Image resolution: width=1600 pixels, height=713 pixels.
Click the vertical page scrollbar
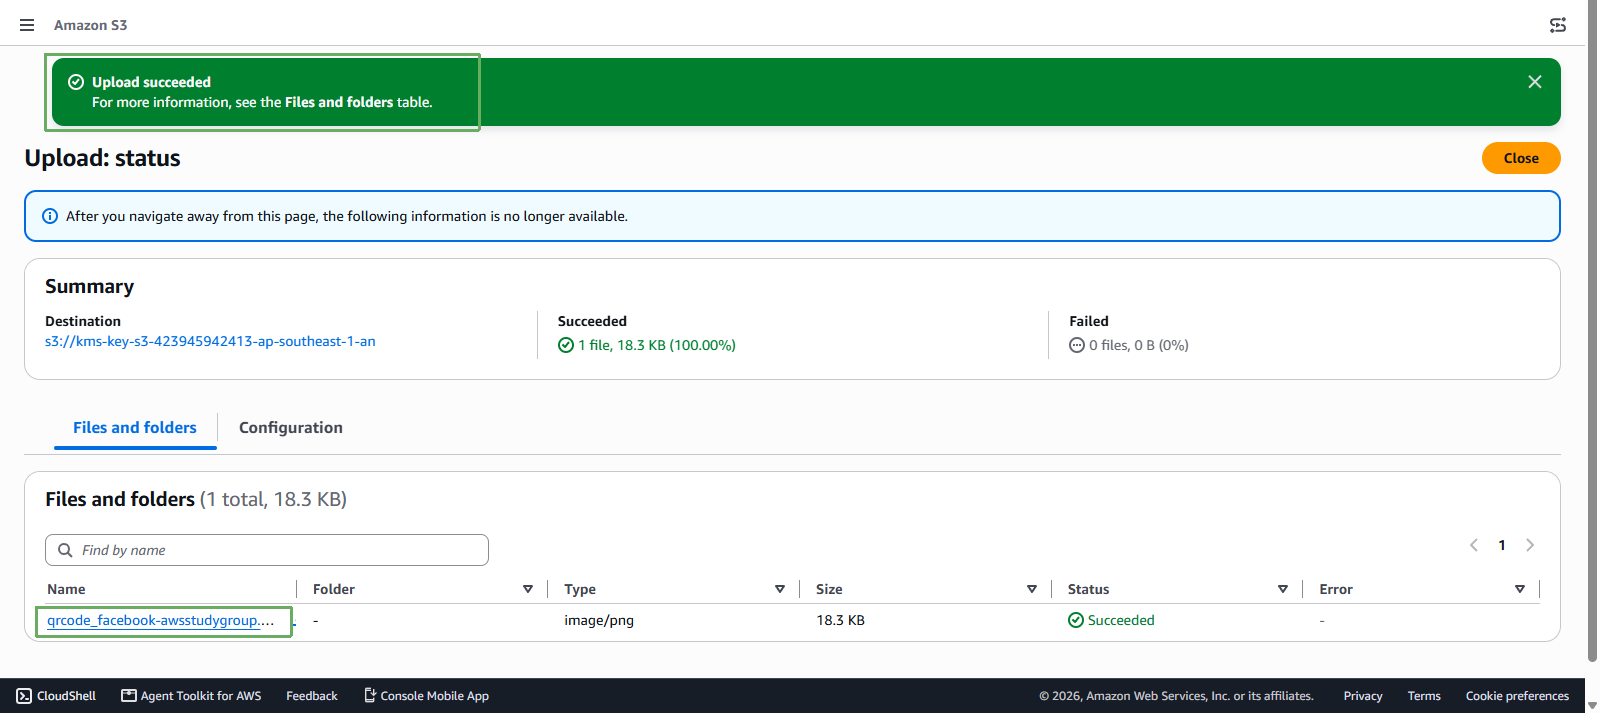tap(1592, 330)
